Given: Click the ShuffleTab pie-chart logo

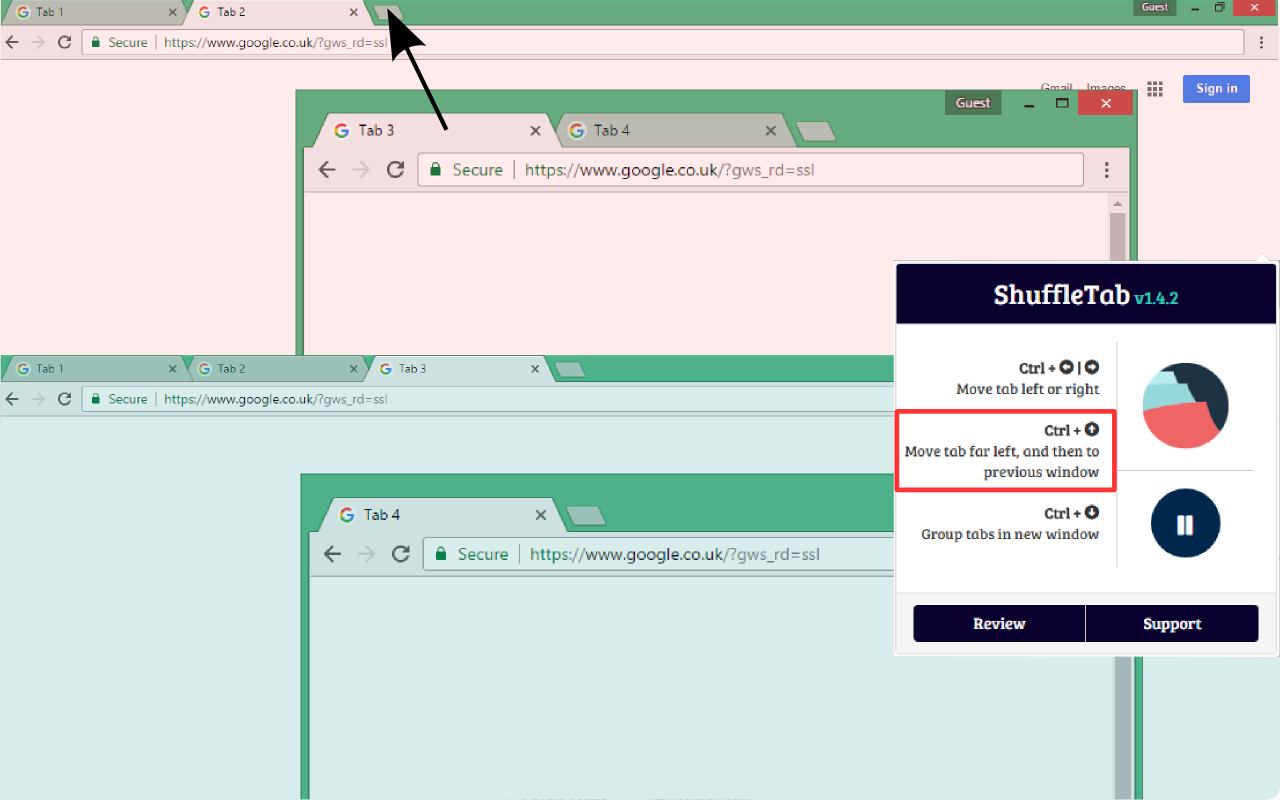Looking at the screenshot, I should point(1185,405).
